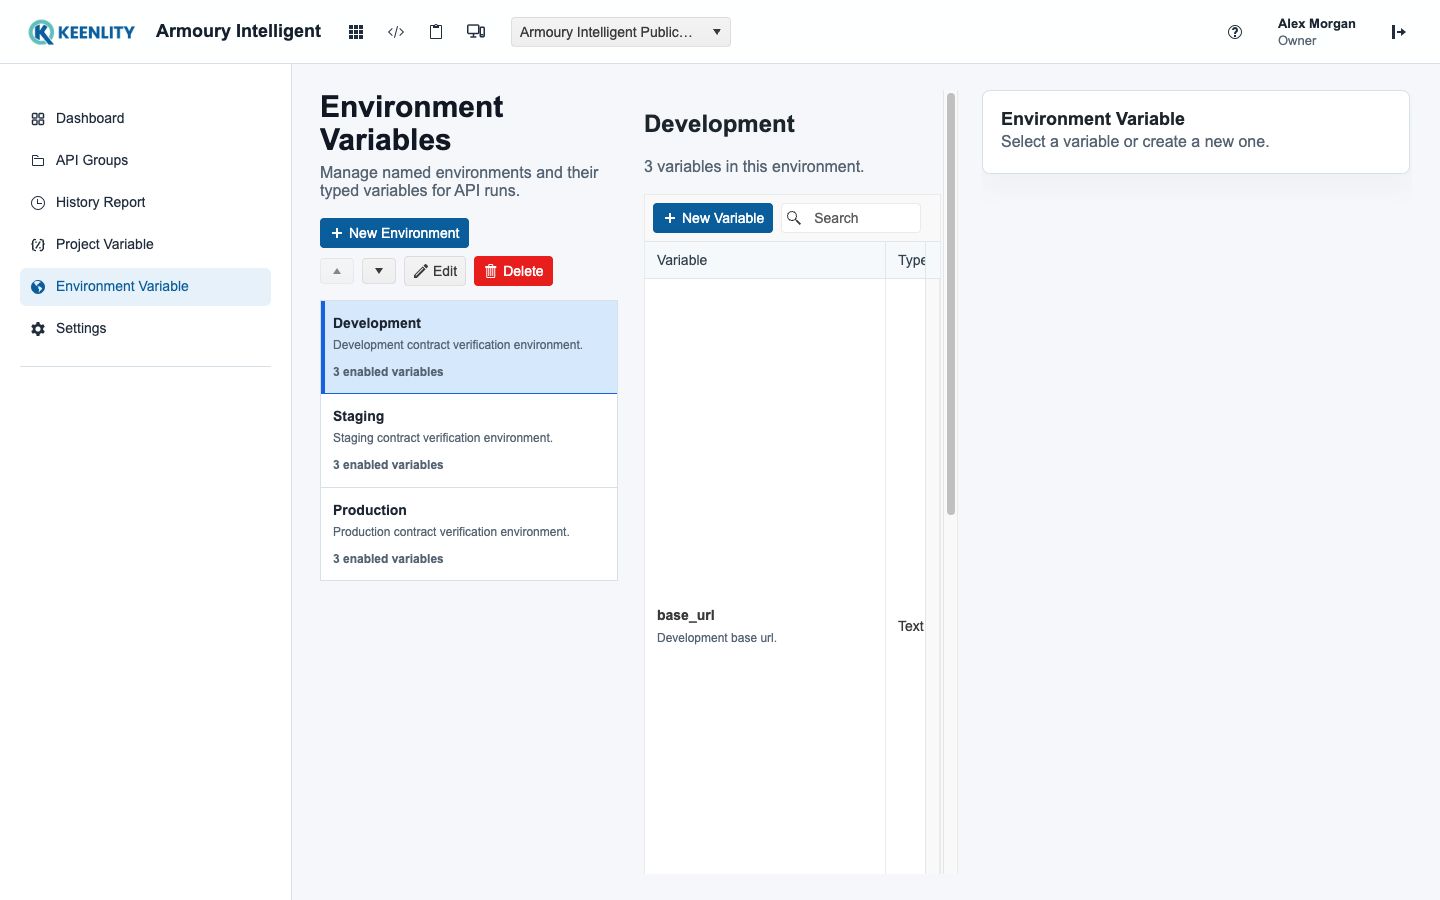This screenshot has width=1440, height=900.
Task: Open API Groups in sidebar
Action: coord(145,160)
